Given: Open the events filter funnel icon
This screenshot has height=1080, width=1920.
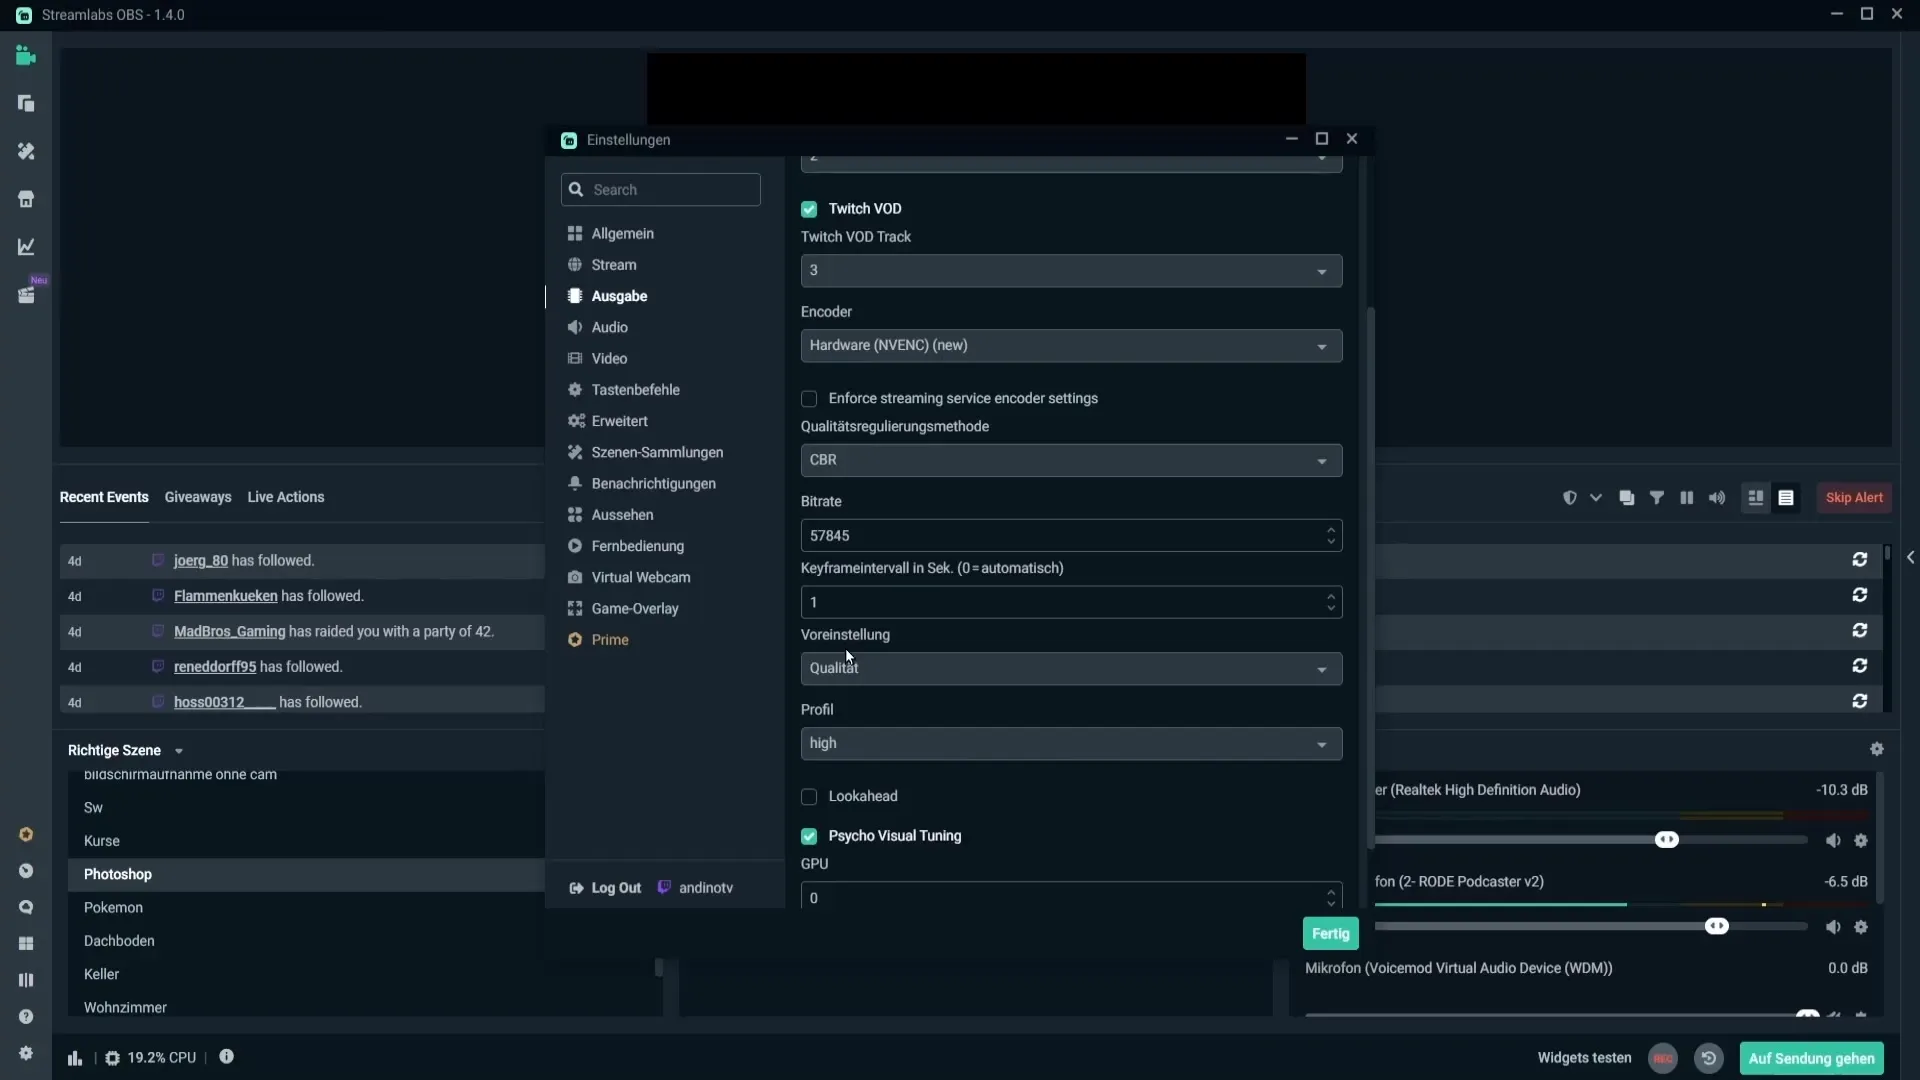Looking at the screenshot, I should point(1657,498).
